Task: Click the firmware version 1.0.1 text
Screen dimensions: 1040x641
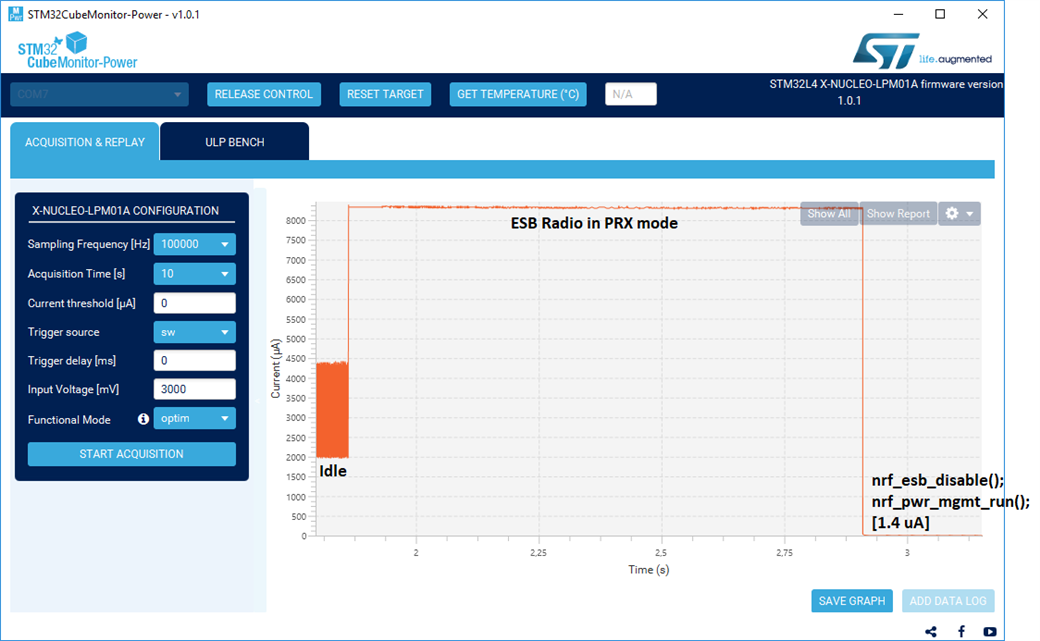Action: click(886, 92)
